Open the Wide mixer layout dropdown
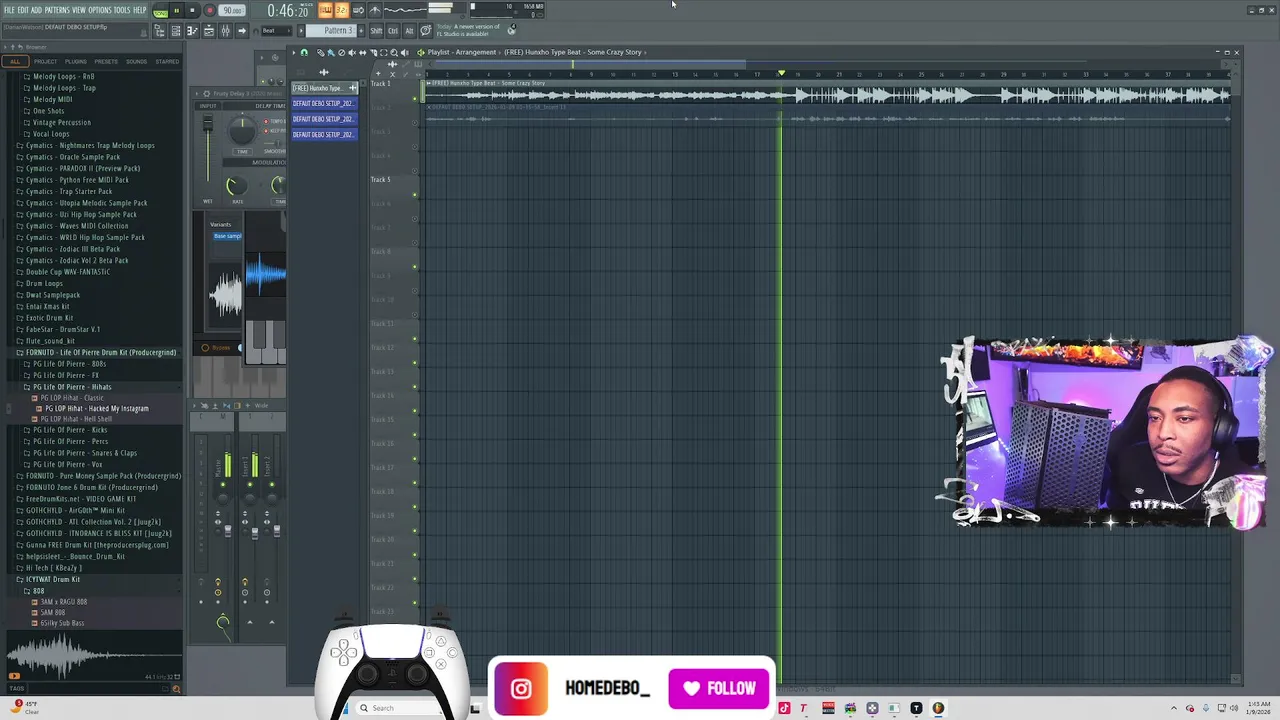Viewport: 1280px width, 720px height. click(x=261, y=406)
